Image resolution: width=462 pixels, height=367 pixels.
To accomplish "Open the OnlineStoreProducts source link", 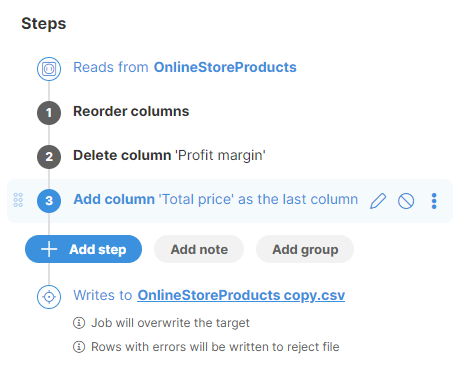I will 225,67.
